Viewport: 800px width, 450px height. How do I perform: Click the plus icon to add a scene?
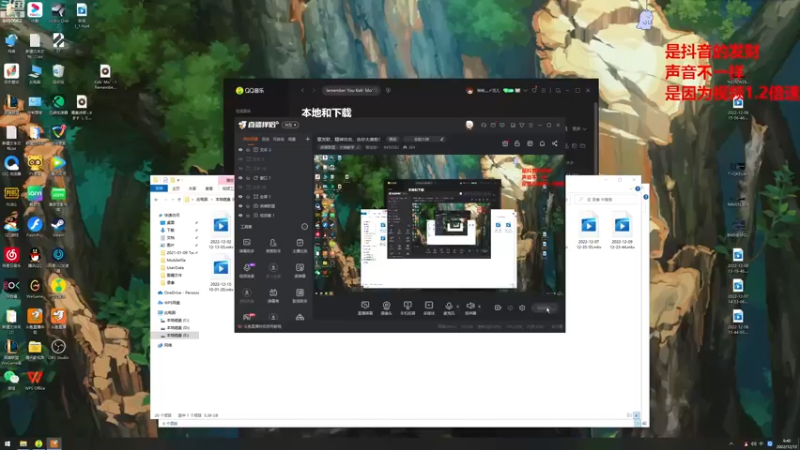(307, 139)
